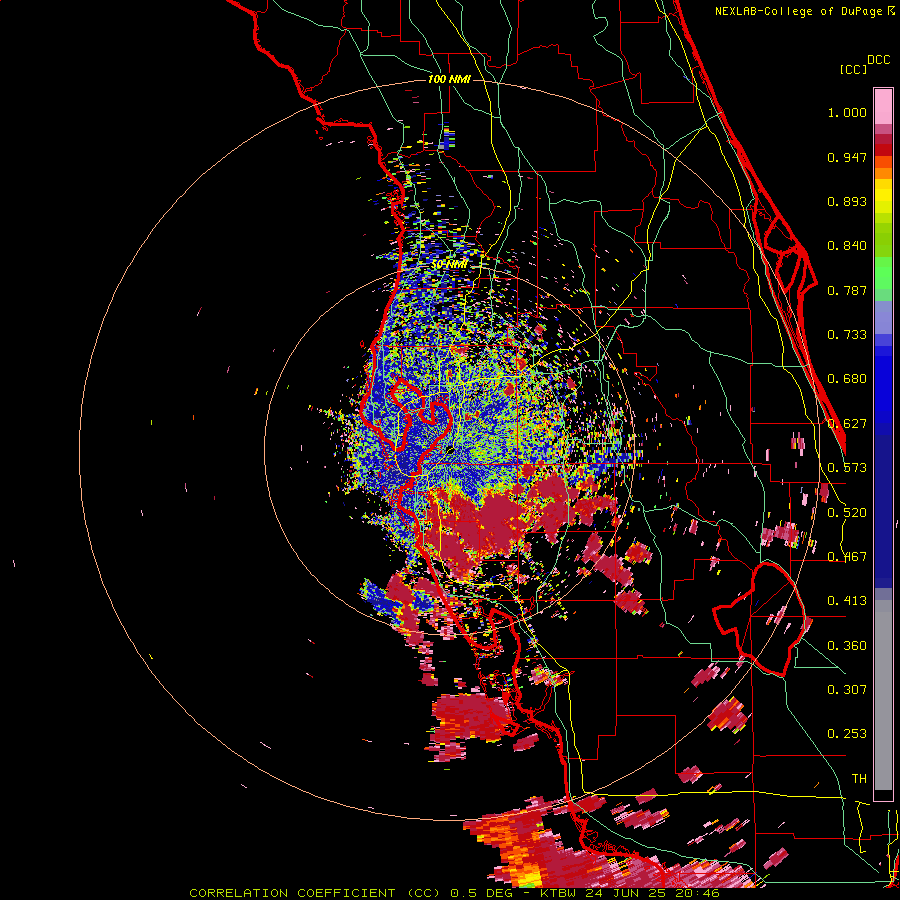Select the 0.840 scale value
The image size is (900, 900).
(x=847, y=246)
